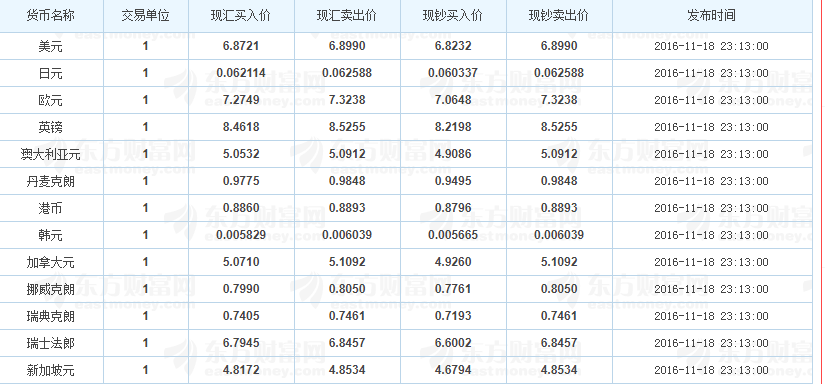Click 港币's 现钞卖出价 value 0.8893
Screen dimensions: 825x384
pos(559,208)
